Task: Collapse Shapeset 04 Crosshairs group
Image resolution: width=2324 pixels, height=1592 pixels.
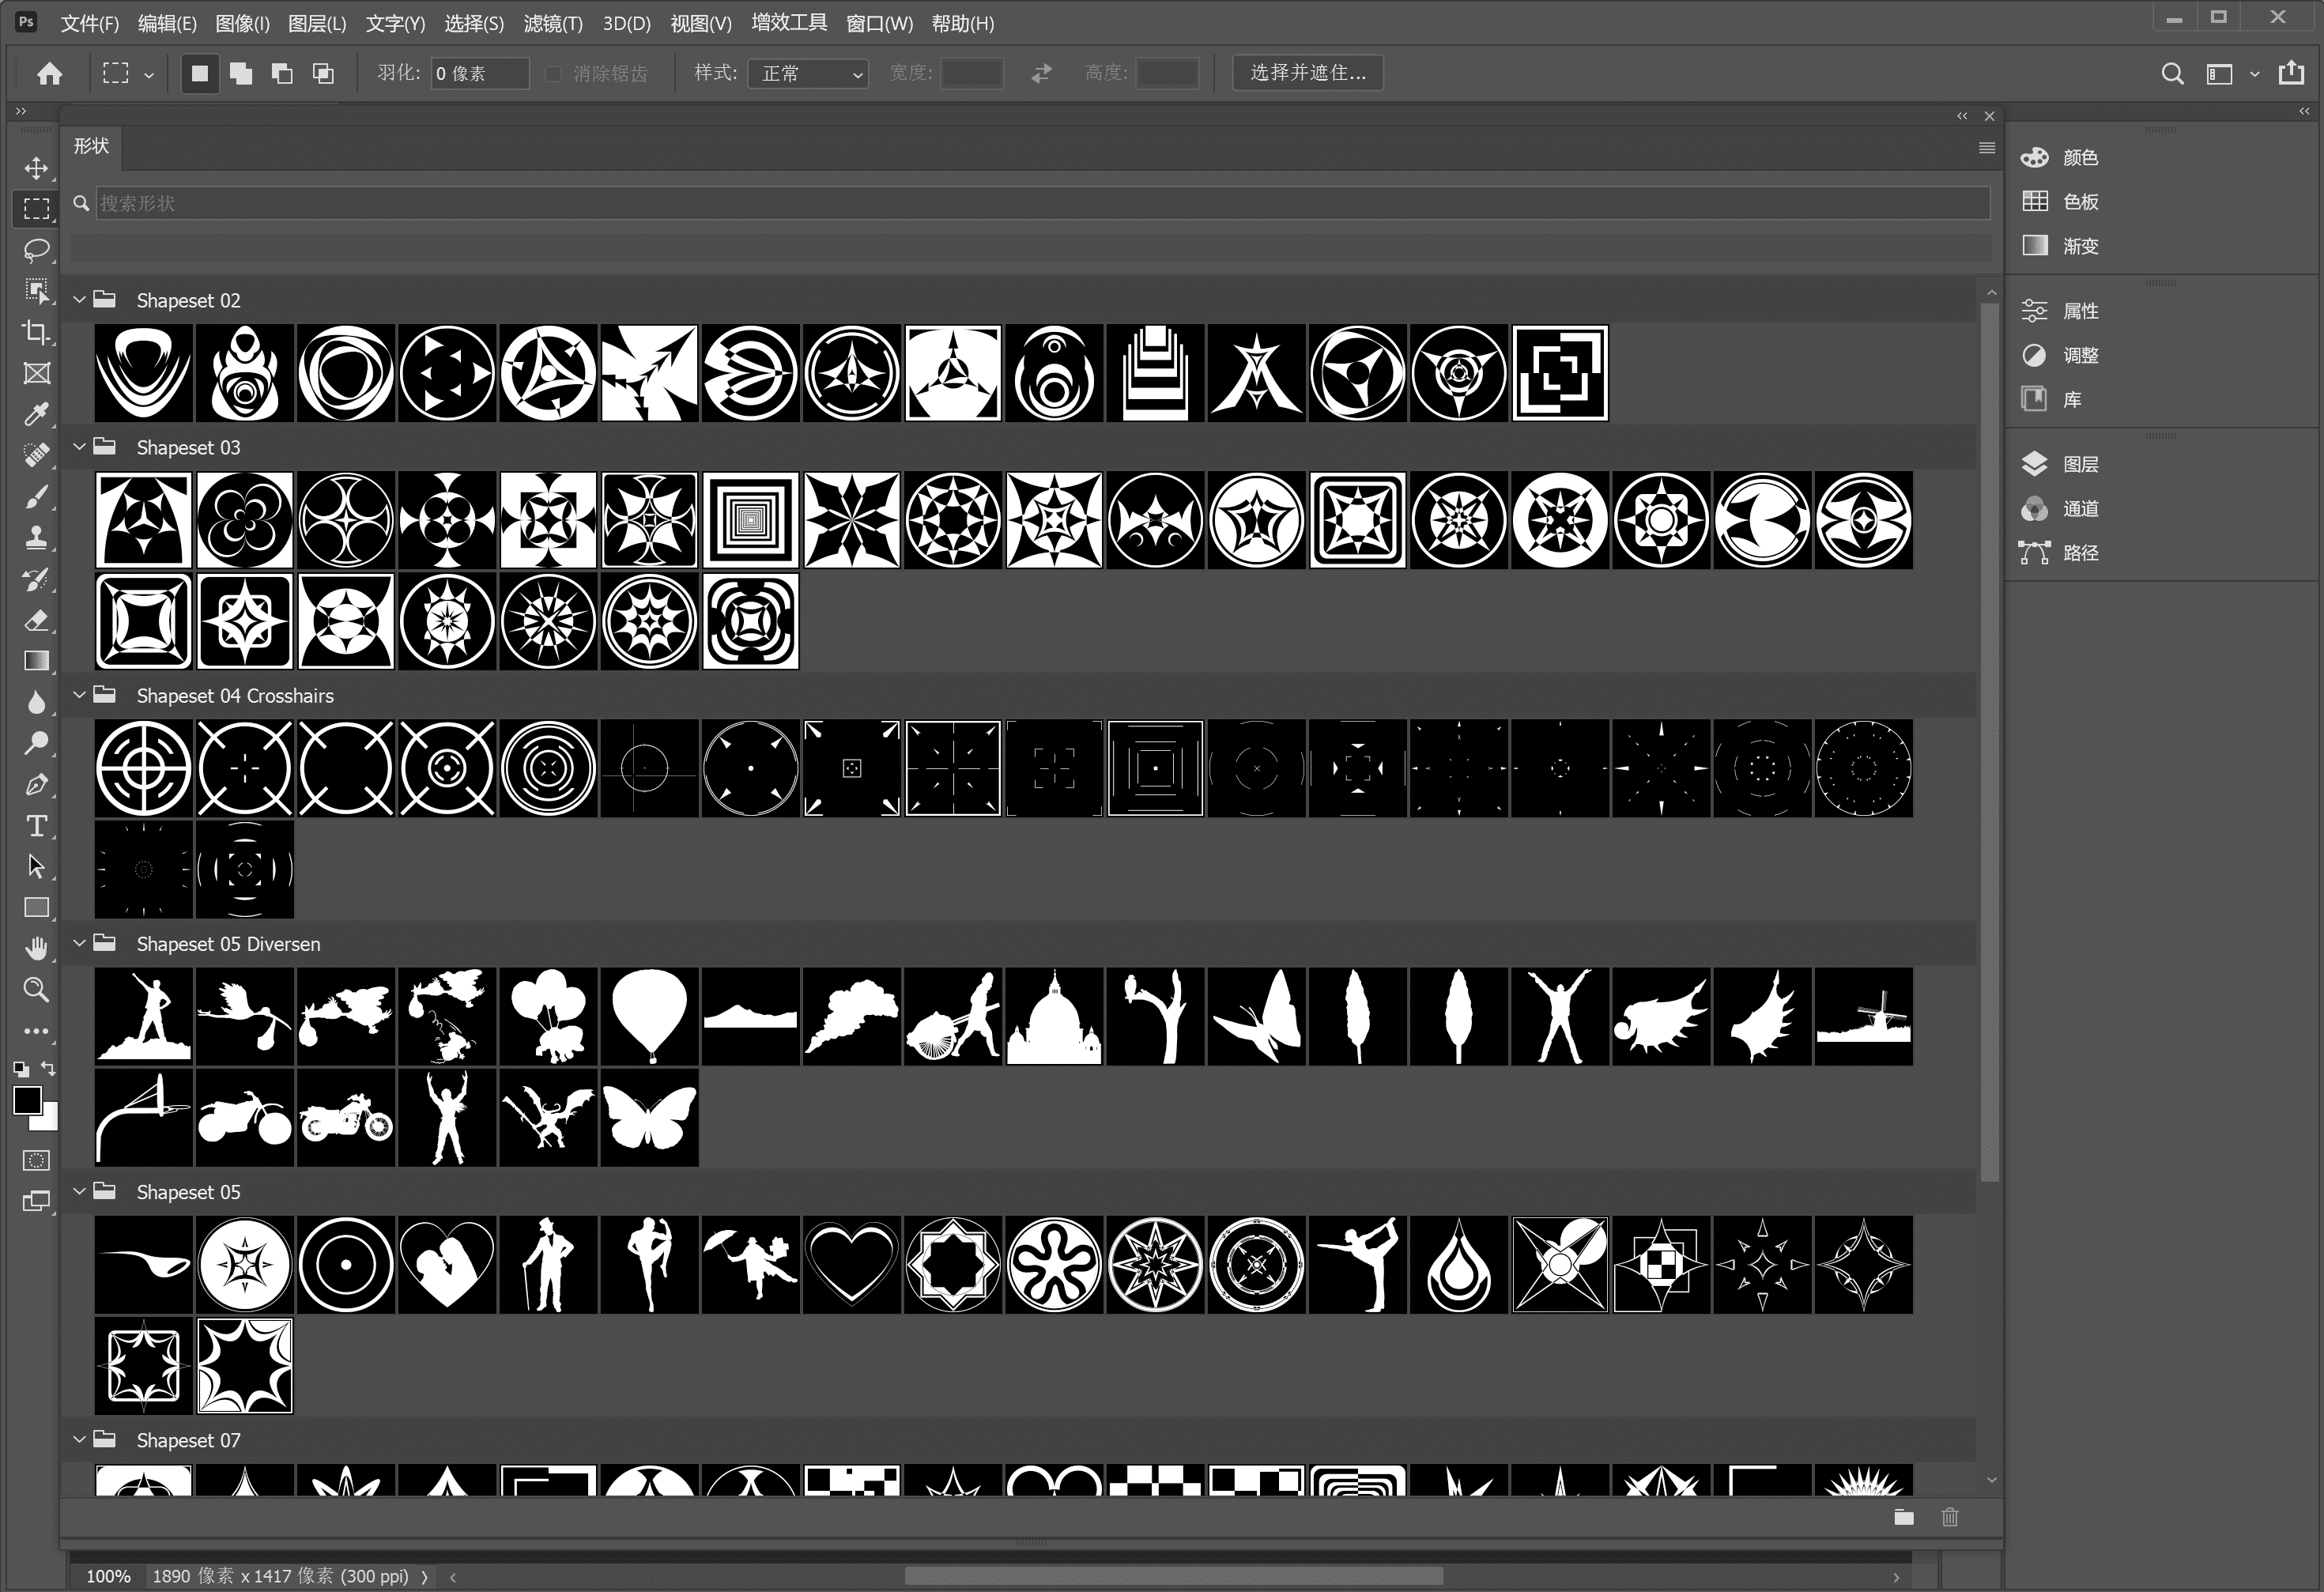Action: pyautogui.click(x=80, y=695)
